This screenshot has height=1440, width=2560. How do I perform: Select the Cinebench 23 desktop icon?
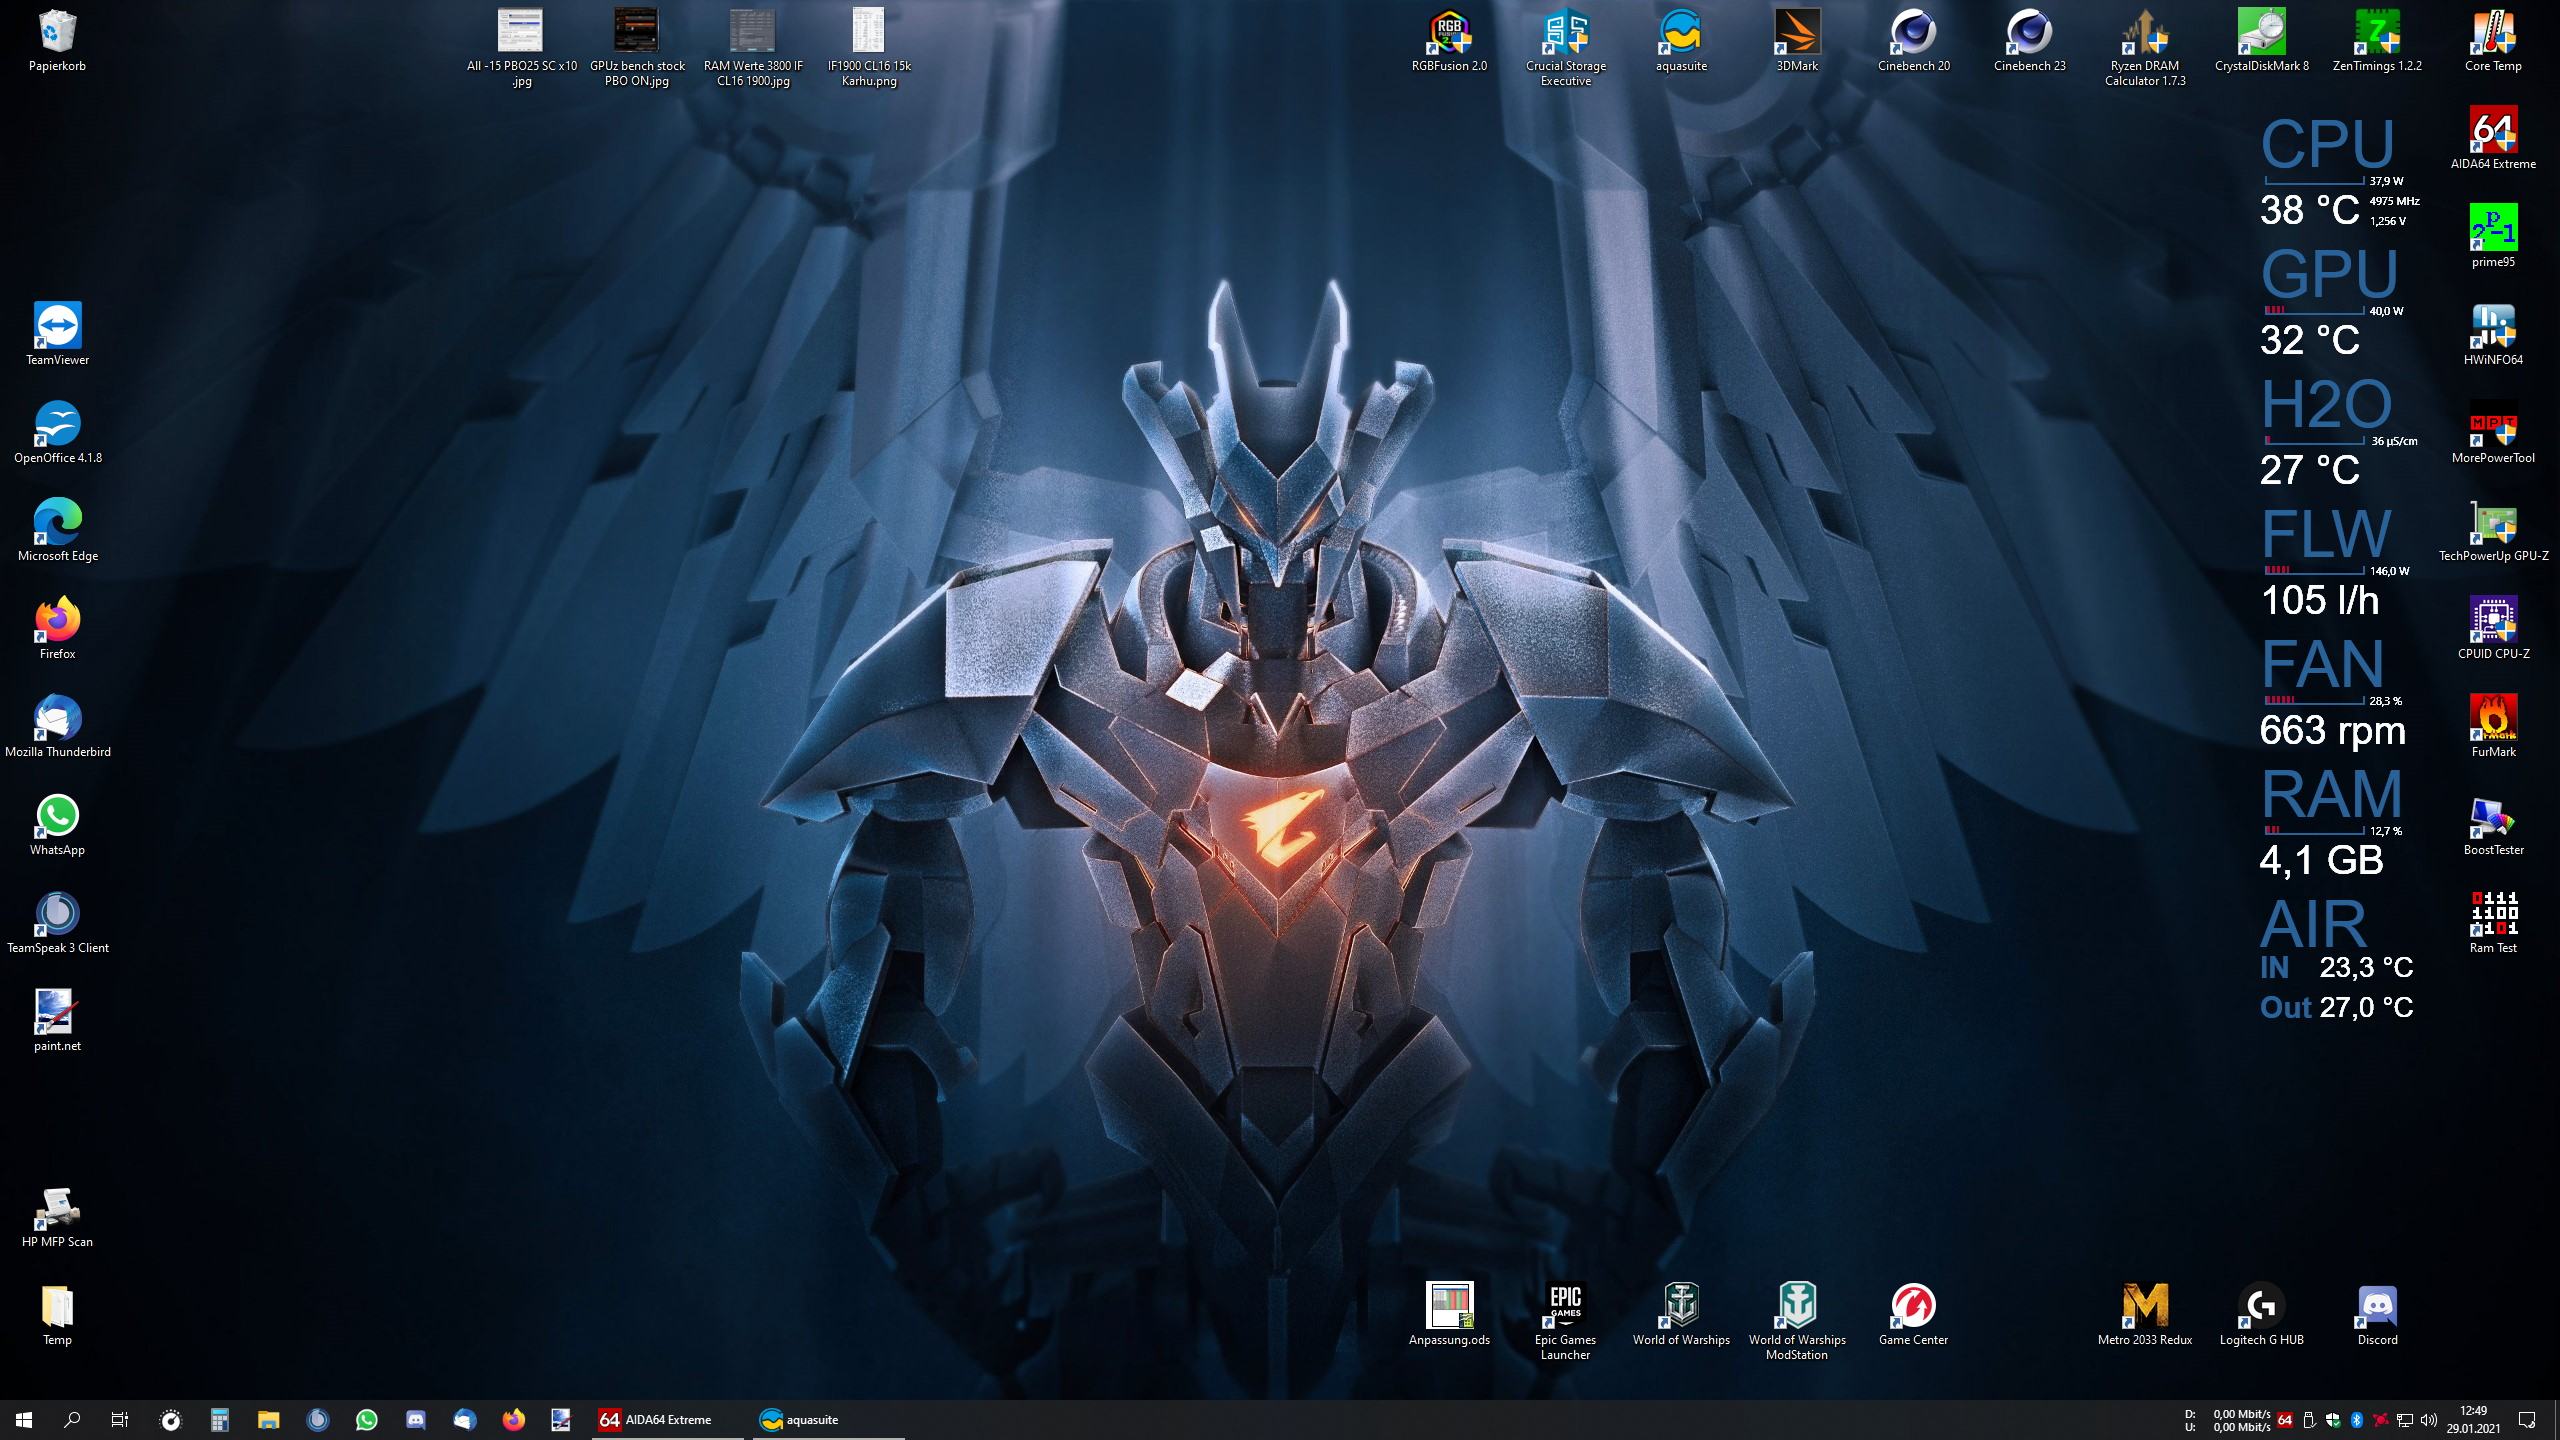(2029, 41)
